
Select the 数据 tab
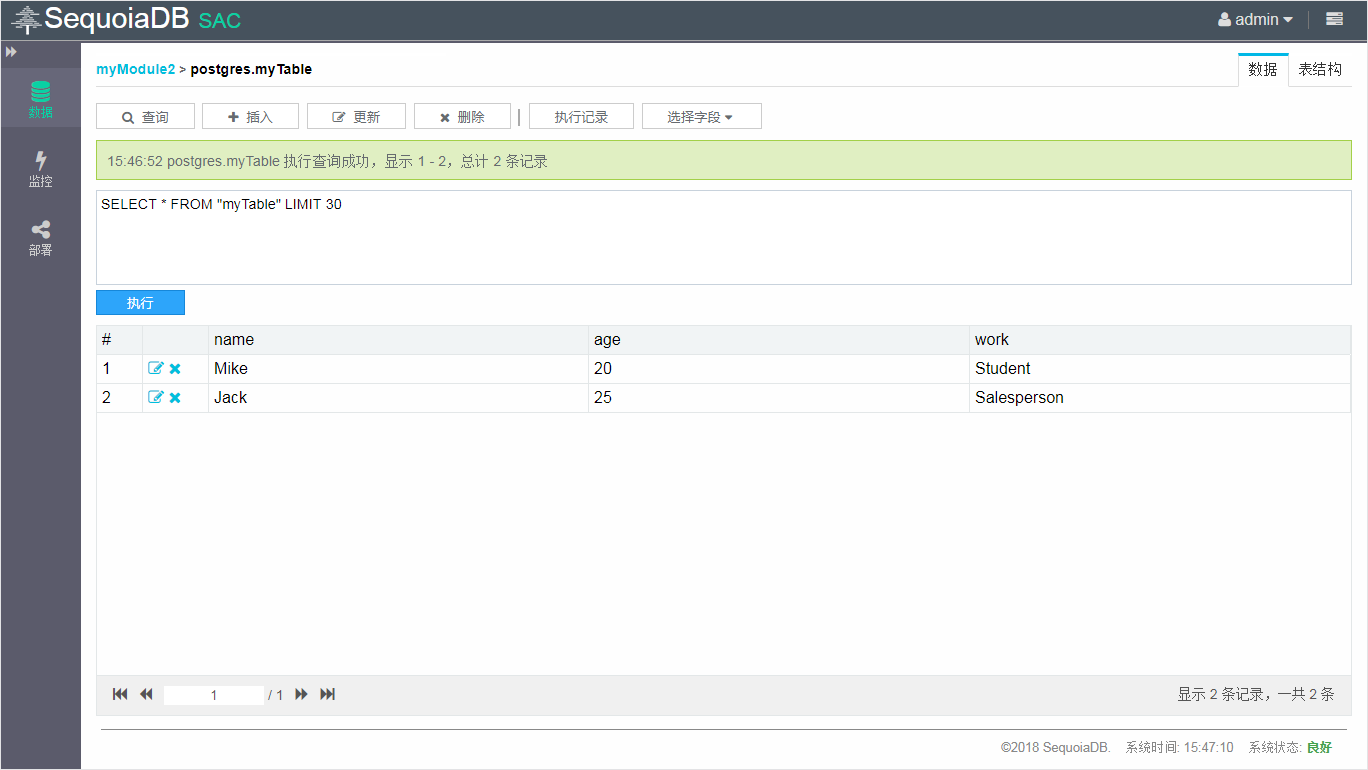click(1262, 70)
